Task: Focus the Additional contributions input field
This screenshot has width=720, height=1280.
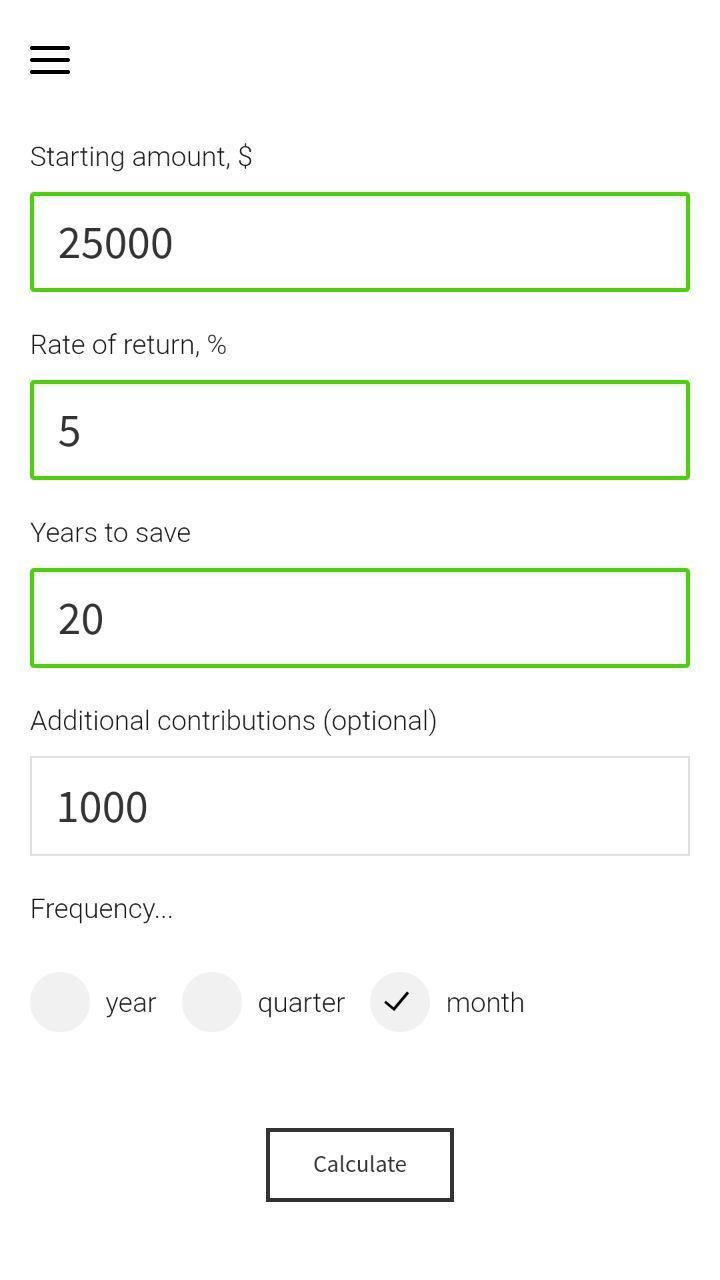Action: [360, 806]
